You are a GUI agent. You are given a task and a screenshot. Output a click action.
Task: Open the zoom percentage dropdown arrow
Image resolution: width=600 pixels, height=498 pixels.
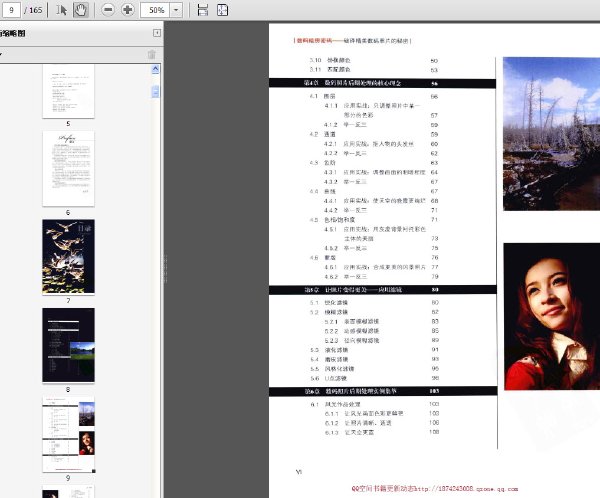pyautogui.click(x=176, y=10)
